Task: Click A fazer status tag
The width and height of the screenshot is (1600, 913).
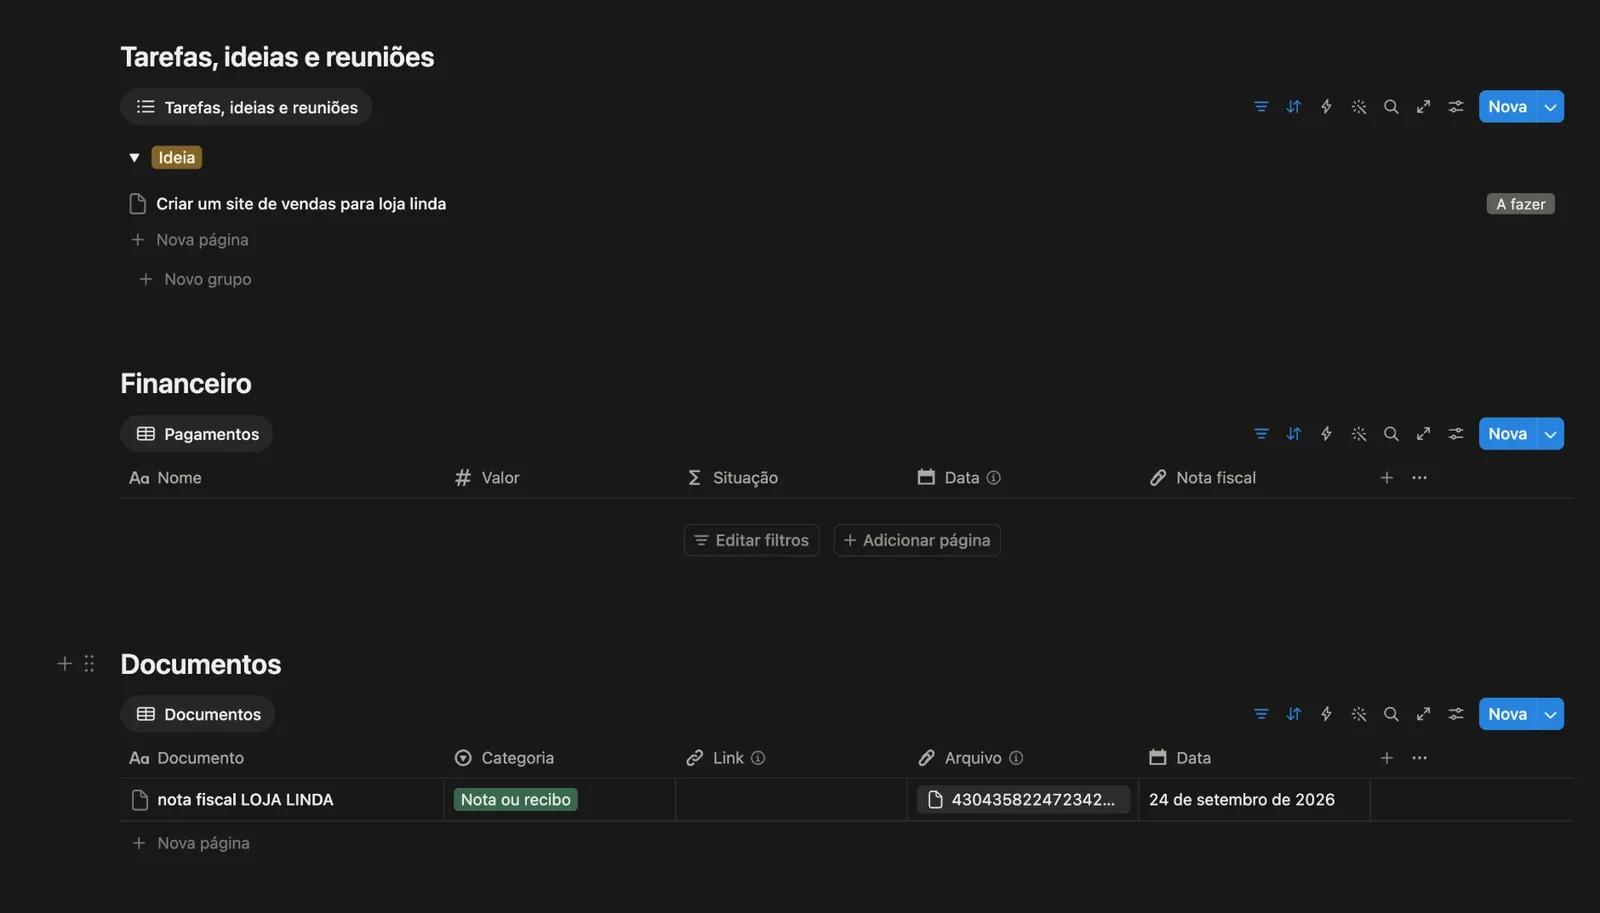Action: [1520, 204]
